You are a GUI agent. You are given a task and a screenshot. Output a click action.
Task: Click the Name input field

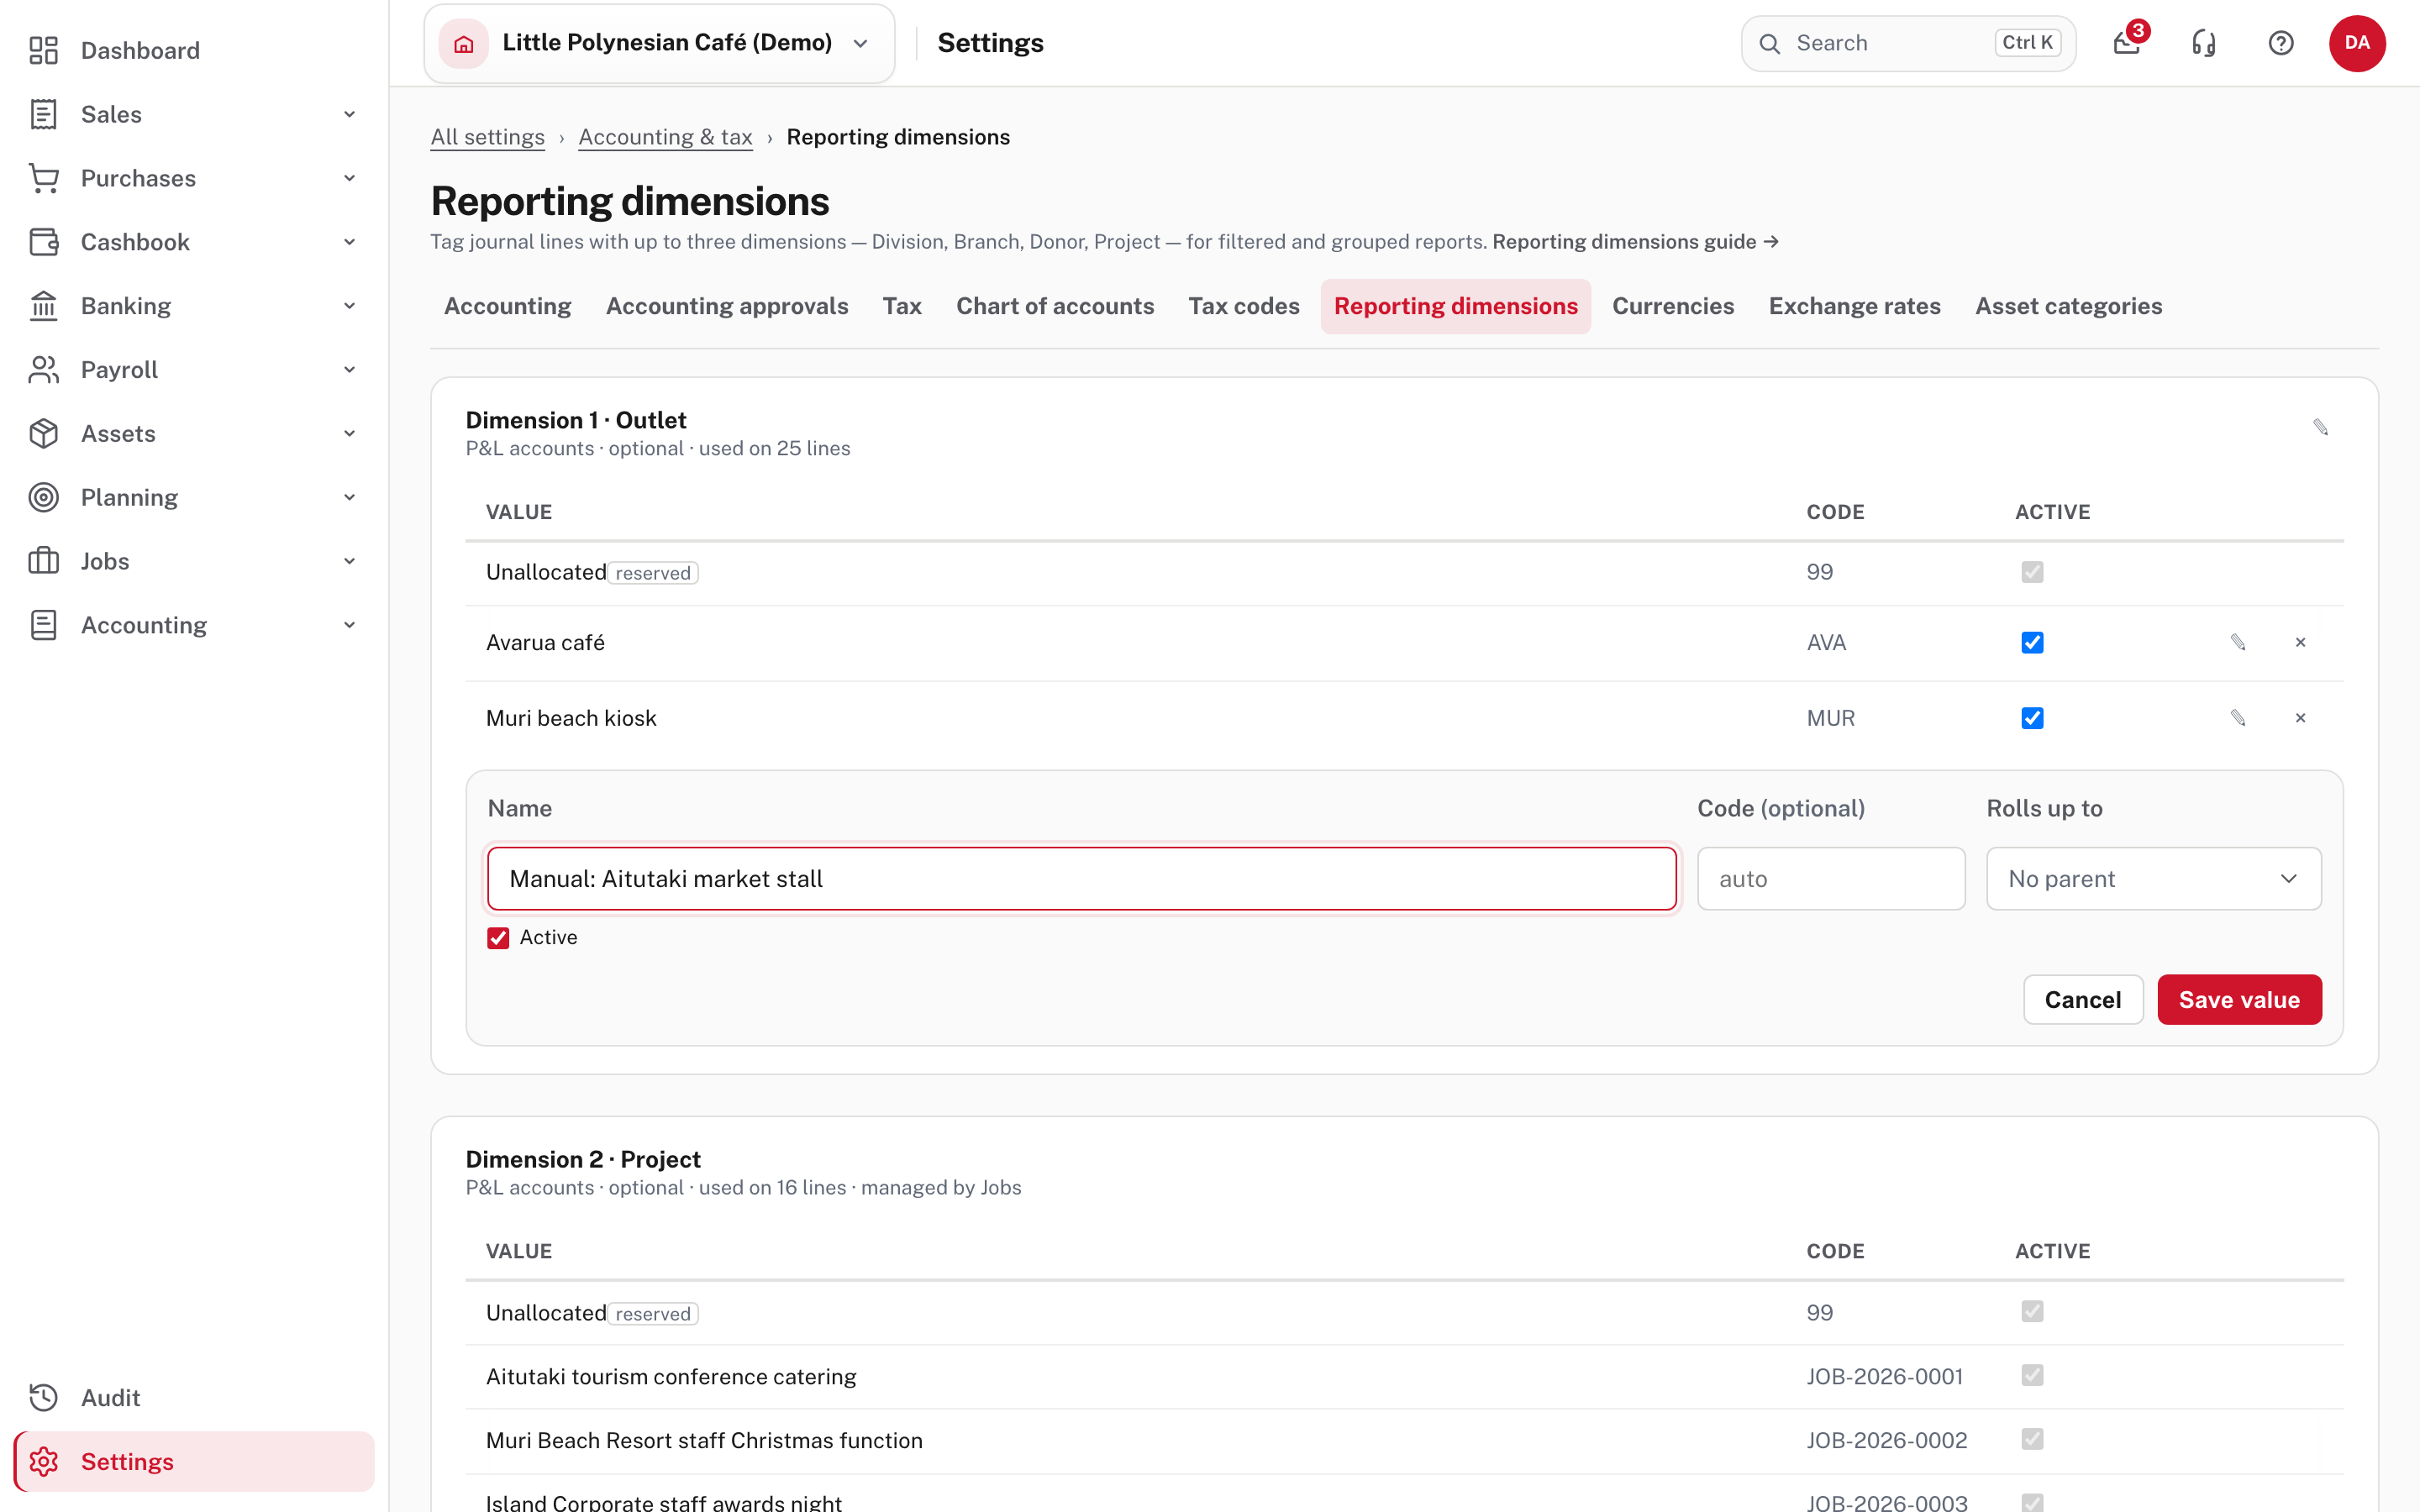pos(1081,878)
